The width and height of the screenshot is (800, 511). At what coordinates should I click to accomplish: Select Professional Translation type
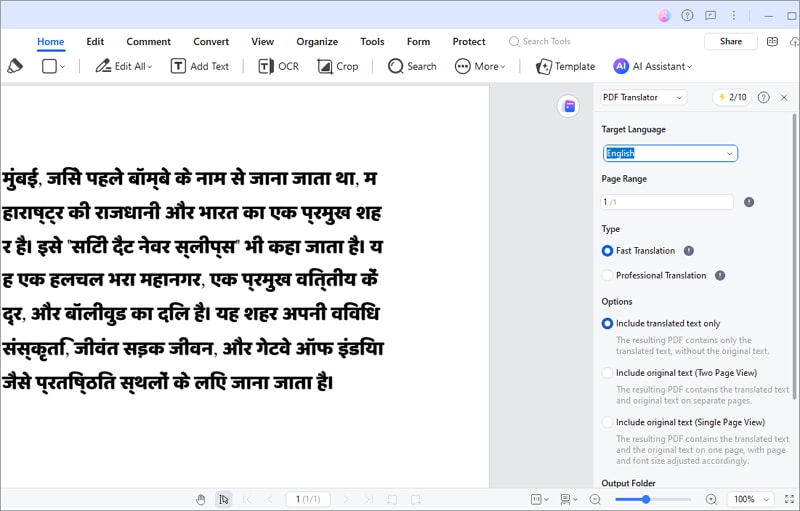[607, 275]
